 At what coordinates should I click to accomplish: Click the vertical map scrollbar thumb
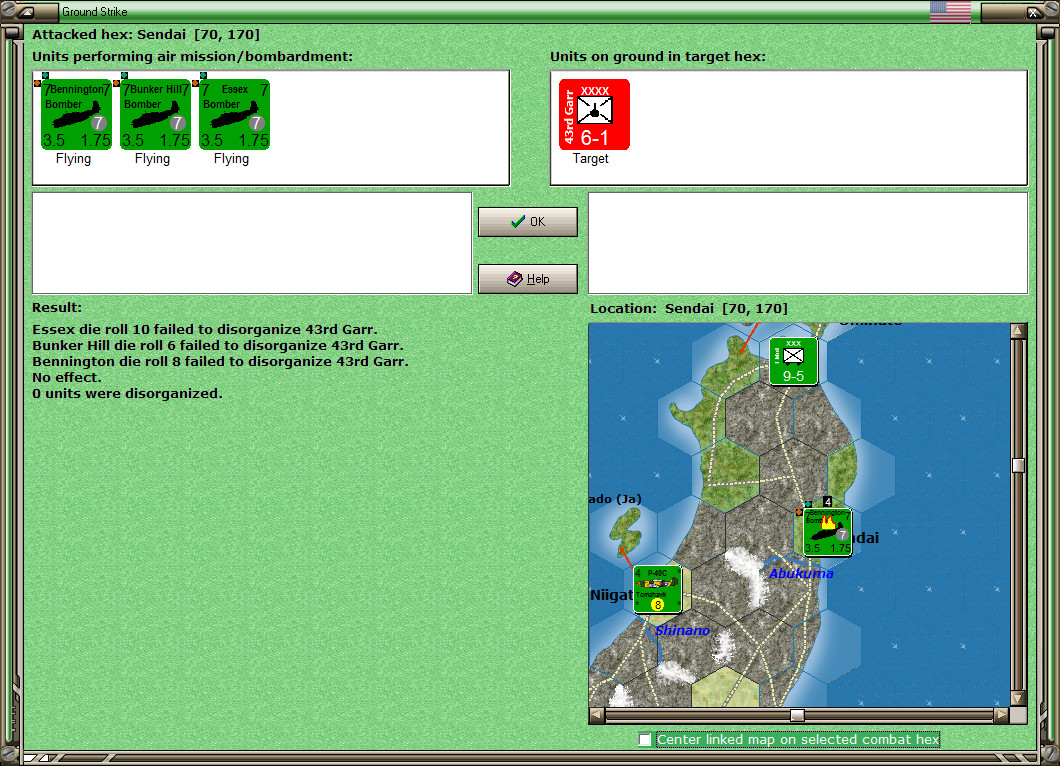pyautogui.click(x=1018, y=465)
